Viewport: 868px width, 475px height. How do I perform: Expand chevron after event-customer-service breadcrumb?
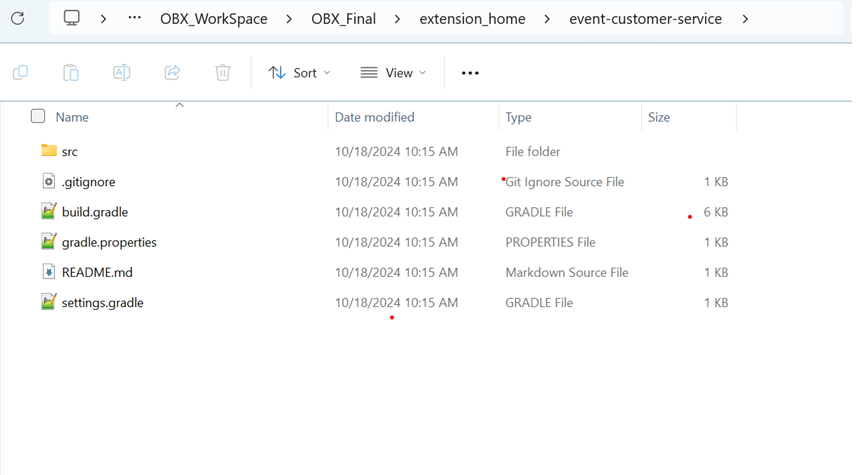(x=745, y=19)
